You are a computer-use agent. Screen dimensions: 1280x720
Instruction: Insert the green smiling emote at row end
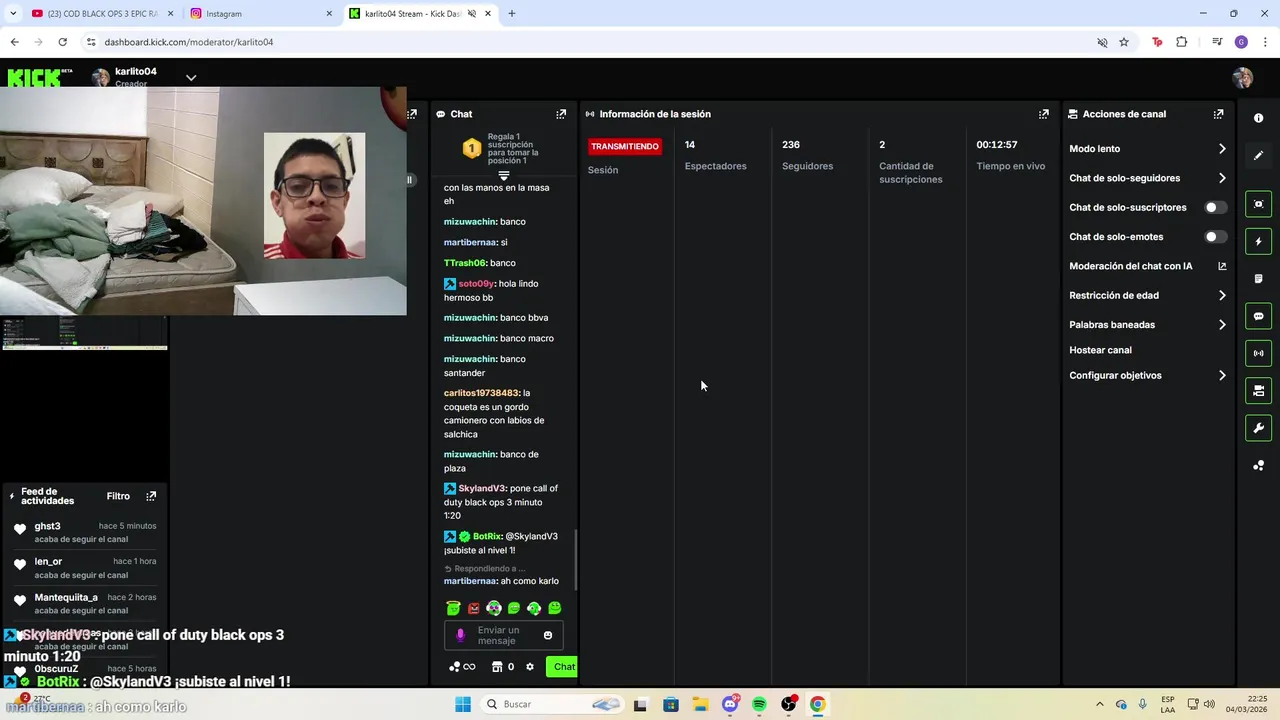[555, 608]
